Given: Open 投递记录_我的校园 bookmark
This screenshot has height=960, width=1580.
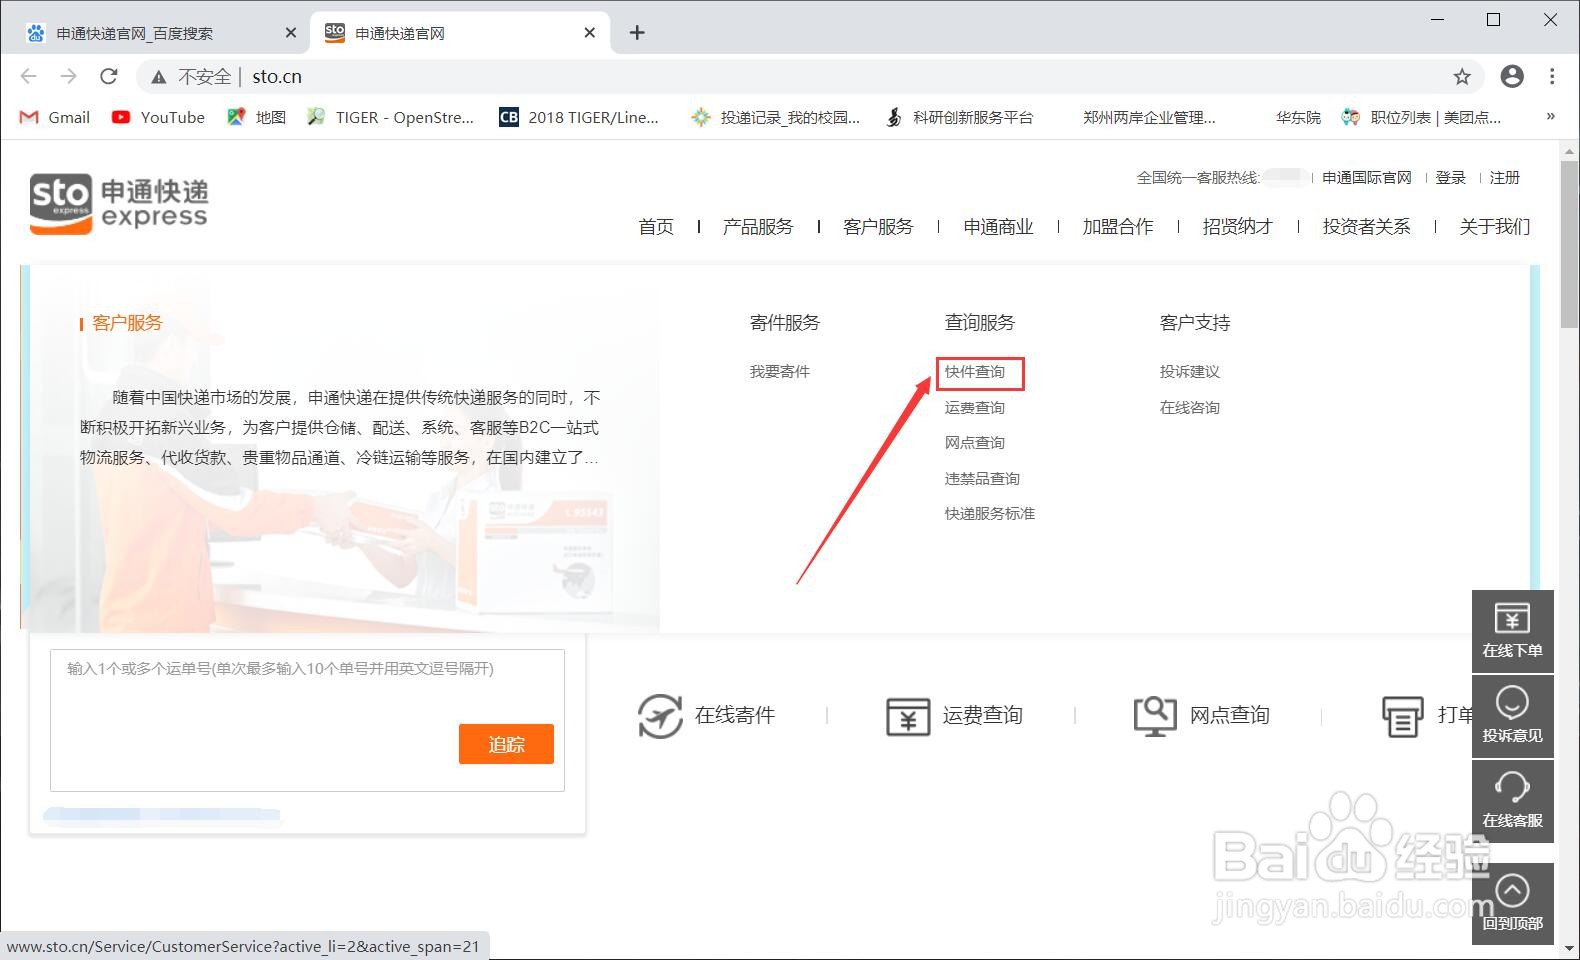Looking at the screenshot, I should coord(775,117).
